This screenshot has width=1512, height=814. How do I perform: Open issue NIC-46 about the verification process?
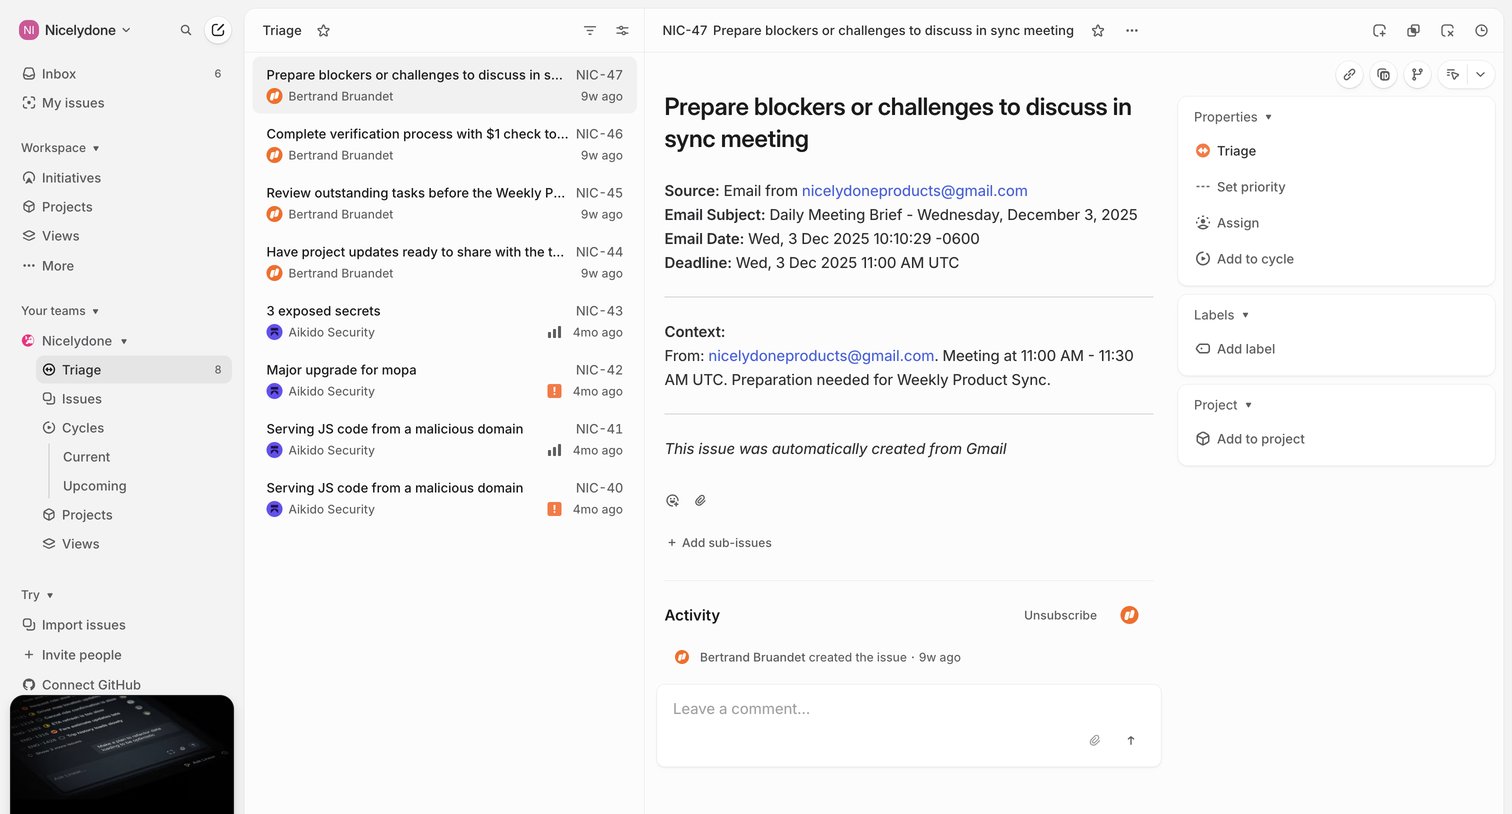coord(444,144)
